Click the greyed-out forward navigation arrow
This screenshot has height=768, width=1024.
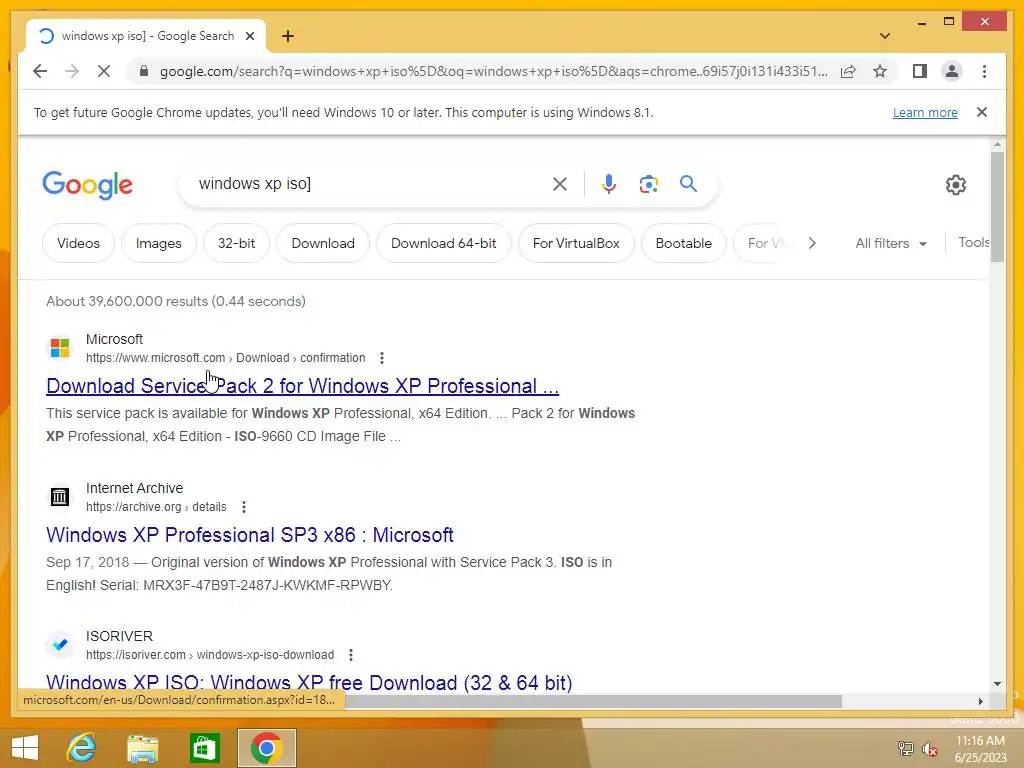[72, 71]
